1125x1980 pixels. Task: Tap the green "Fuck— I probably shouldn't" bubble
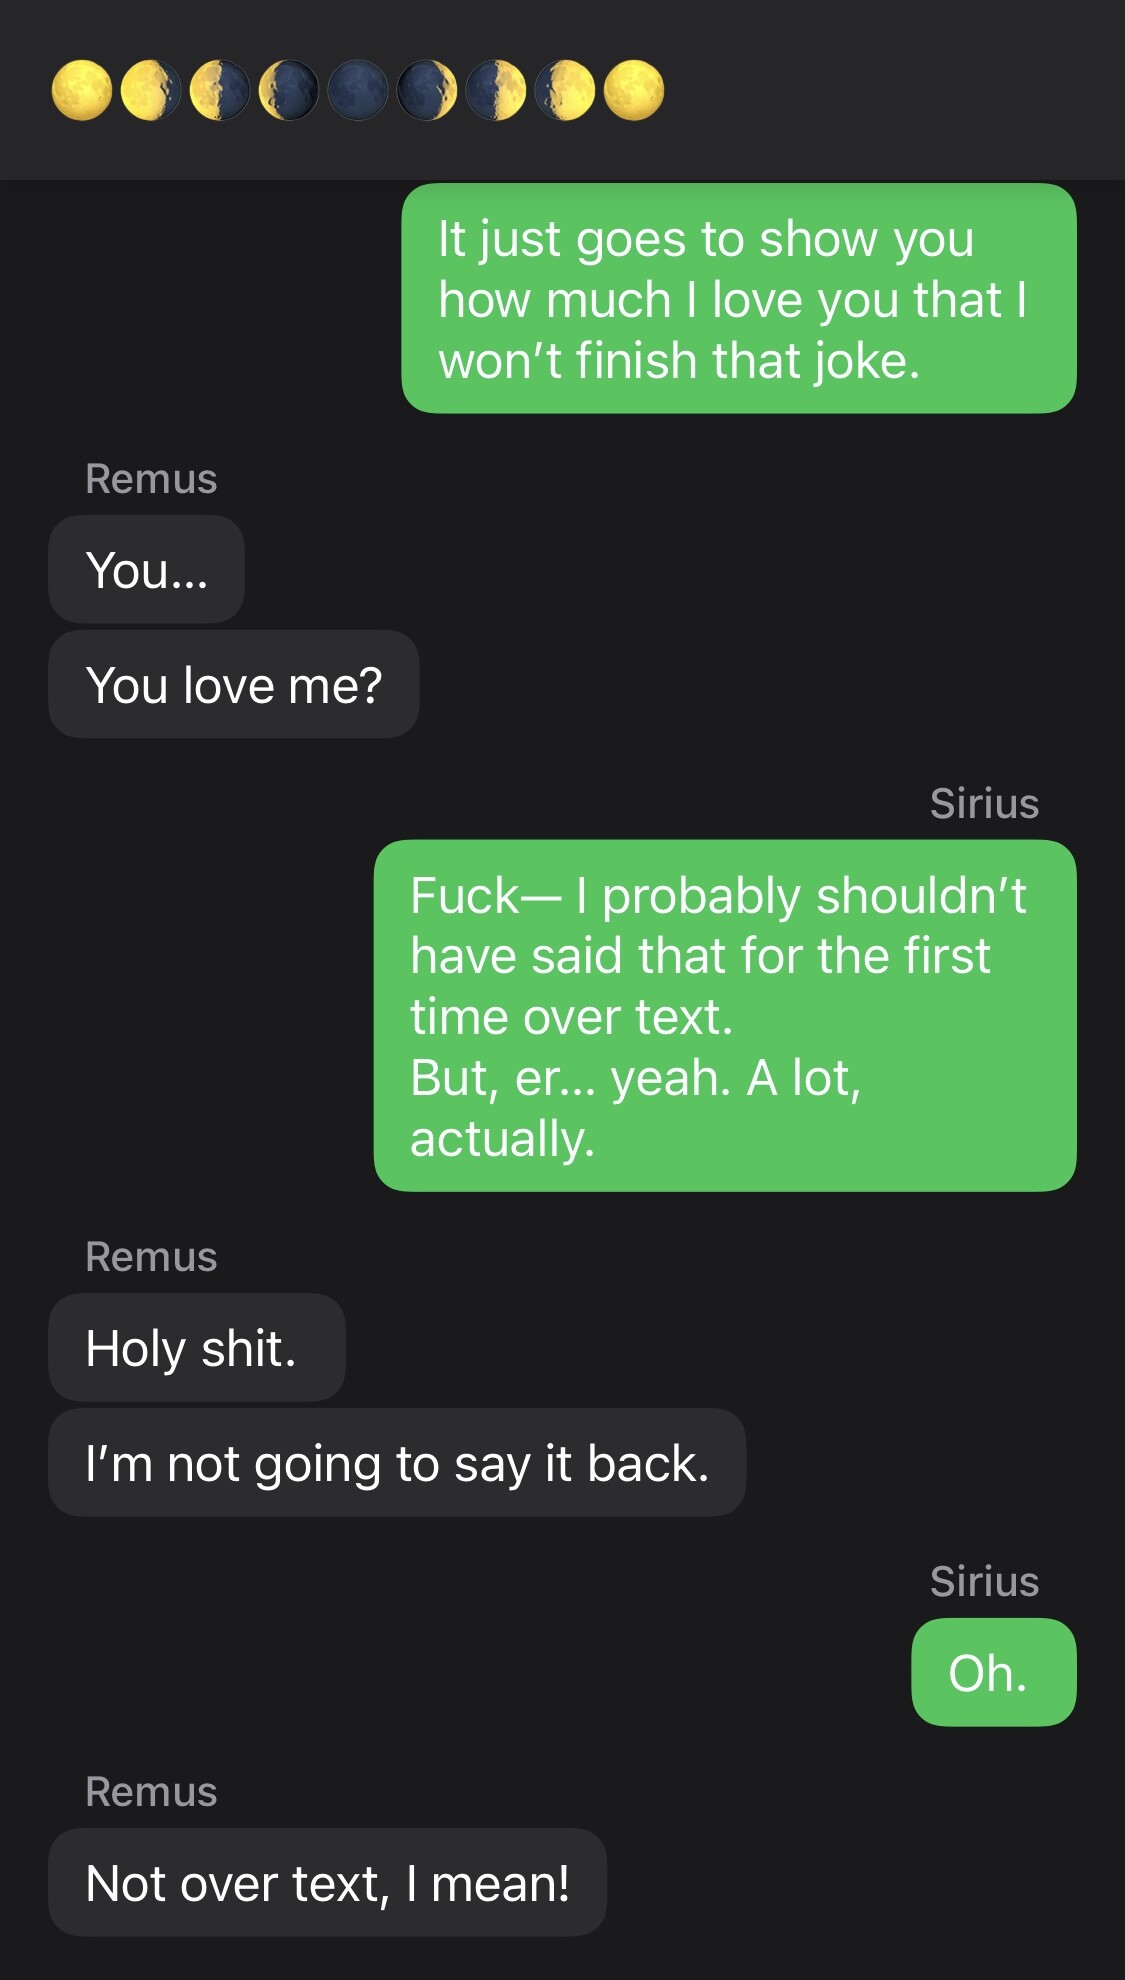click(x=724, y=1016)
